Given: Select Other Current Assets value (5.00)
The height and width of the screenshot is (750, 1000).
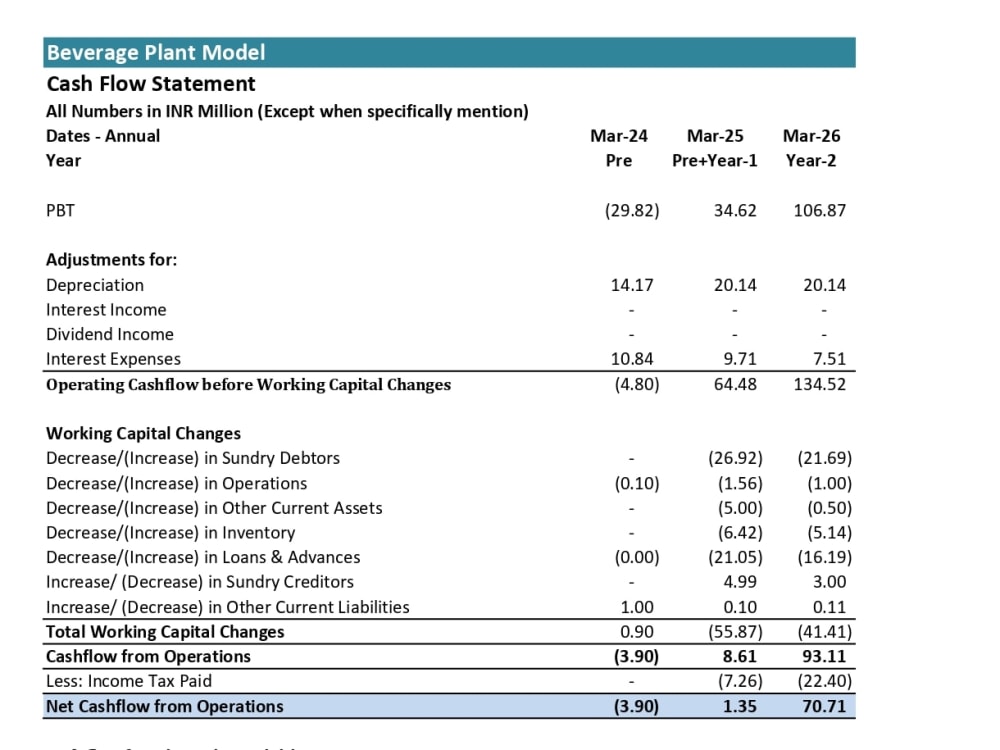Looking at the screenshot, I should click(x=740, y=508).
